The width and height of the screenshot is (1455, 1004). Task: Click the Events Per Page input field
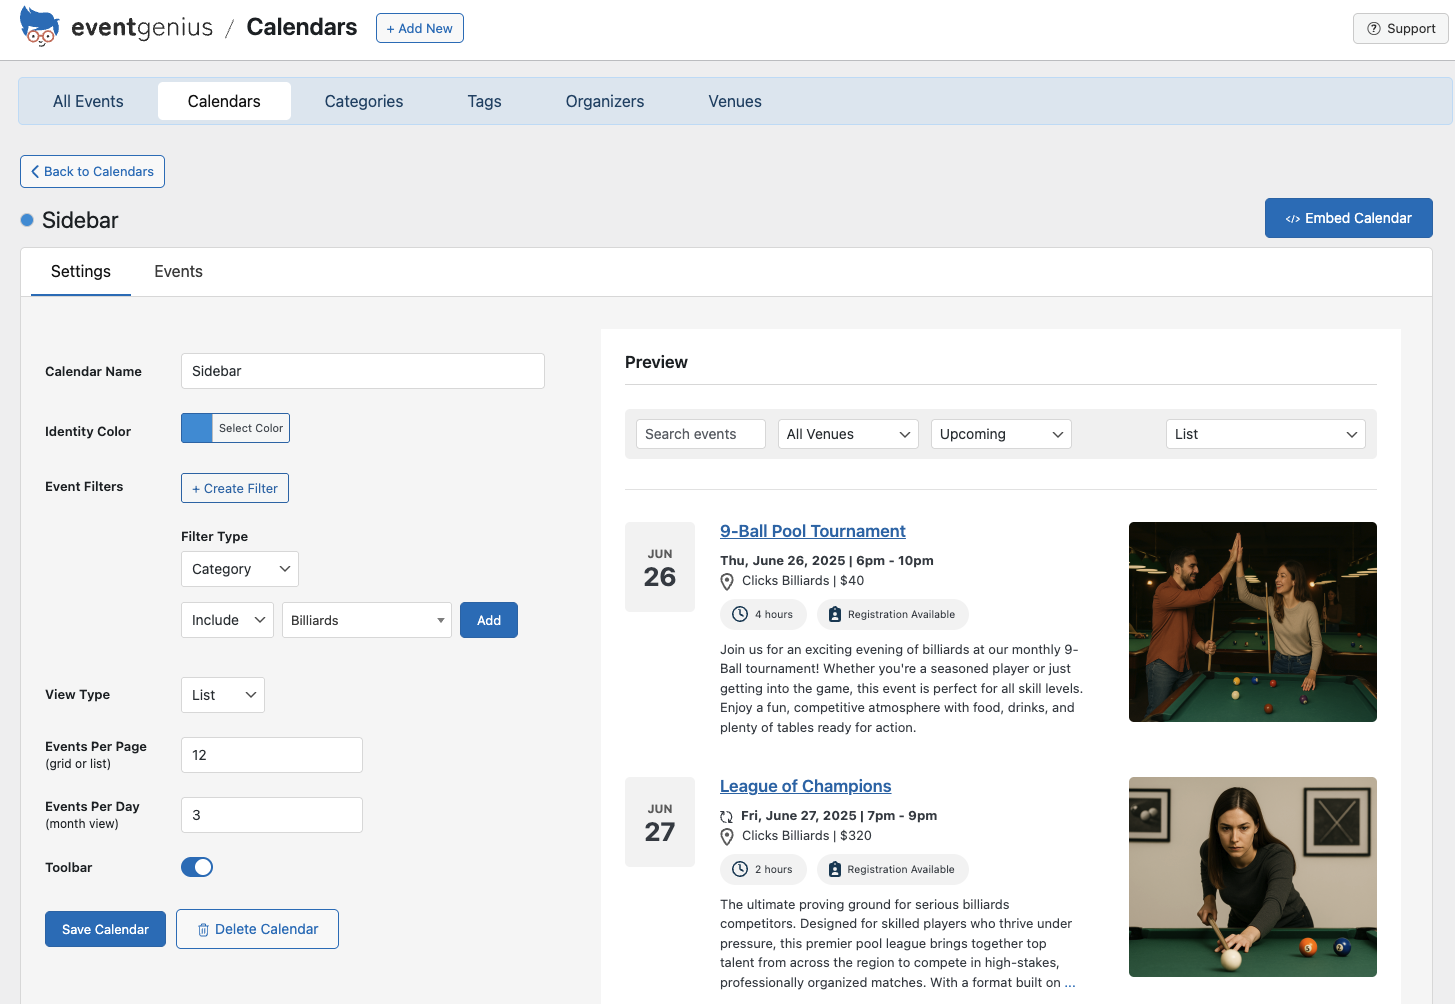(272, 755)
